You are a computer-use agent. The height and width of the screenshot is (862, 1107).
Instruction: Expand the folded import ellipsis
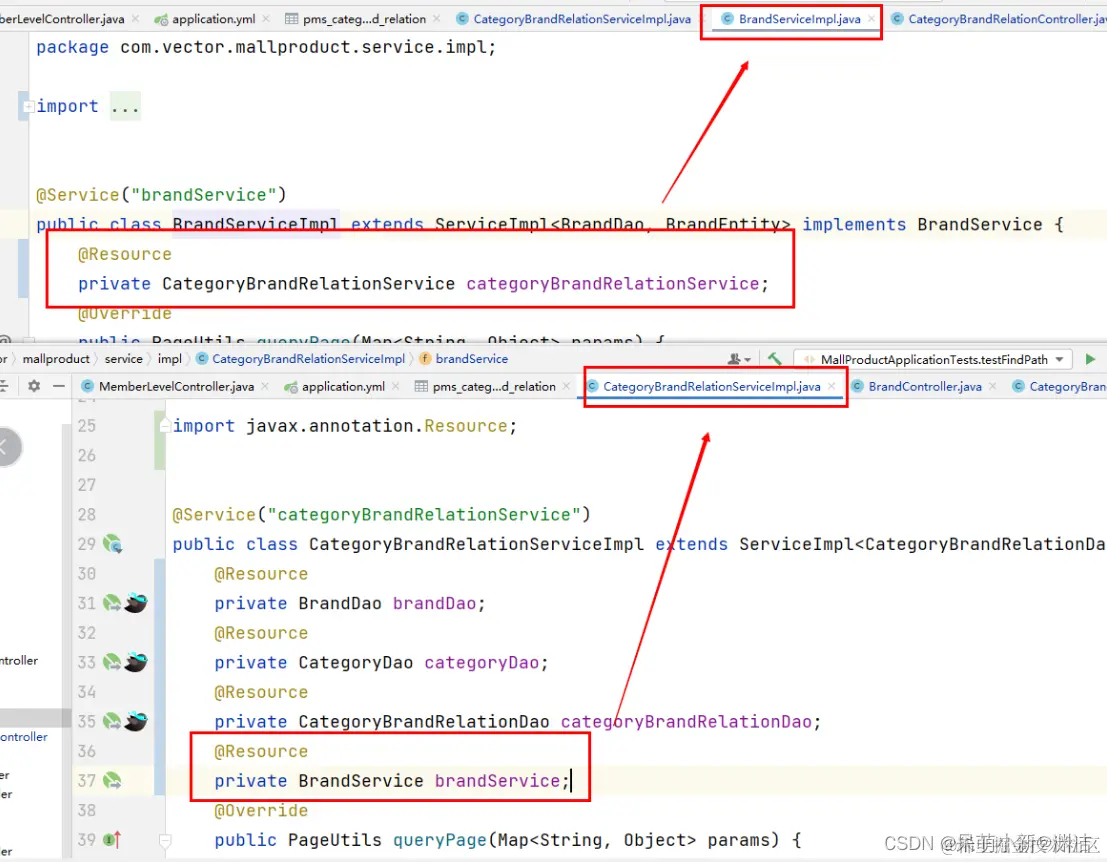125,107
